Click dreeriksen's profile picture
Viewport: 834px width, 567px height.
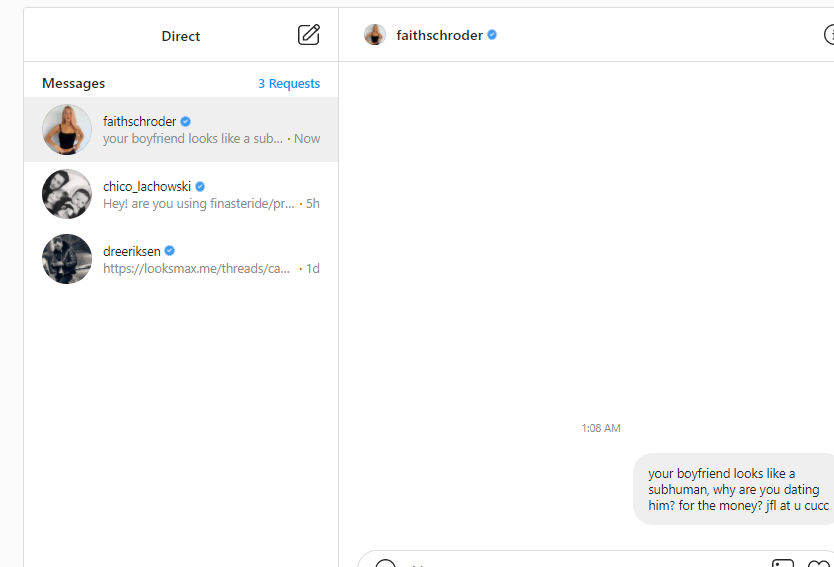(67, 259)
